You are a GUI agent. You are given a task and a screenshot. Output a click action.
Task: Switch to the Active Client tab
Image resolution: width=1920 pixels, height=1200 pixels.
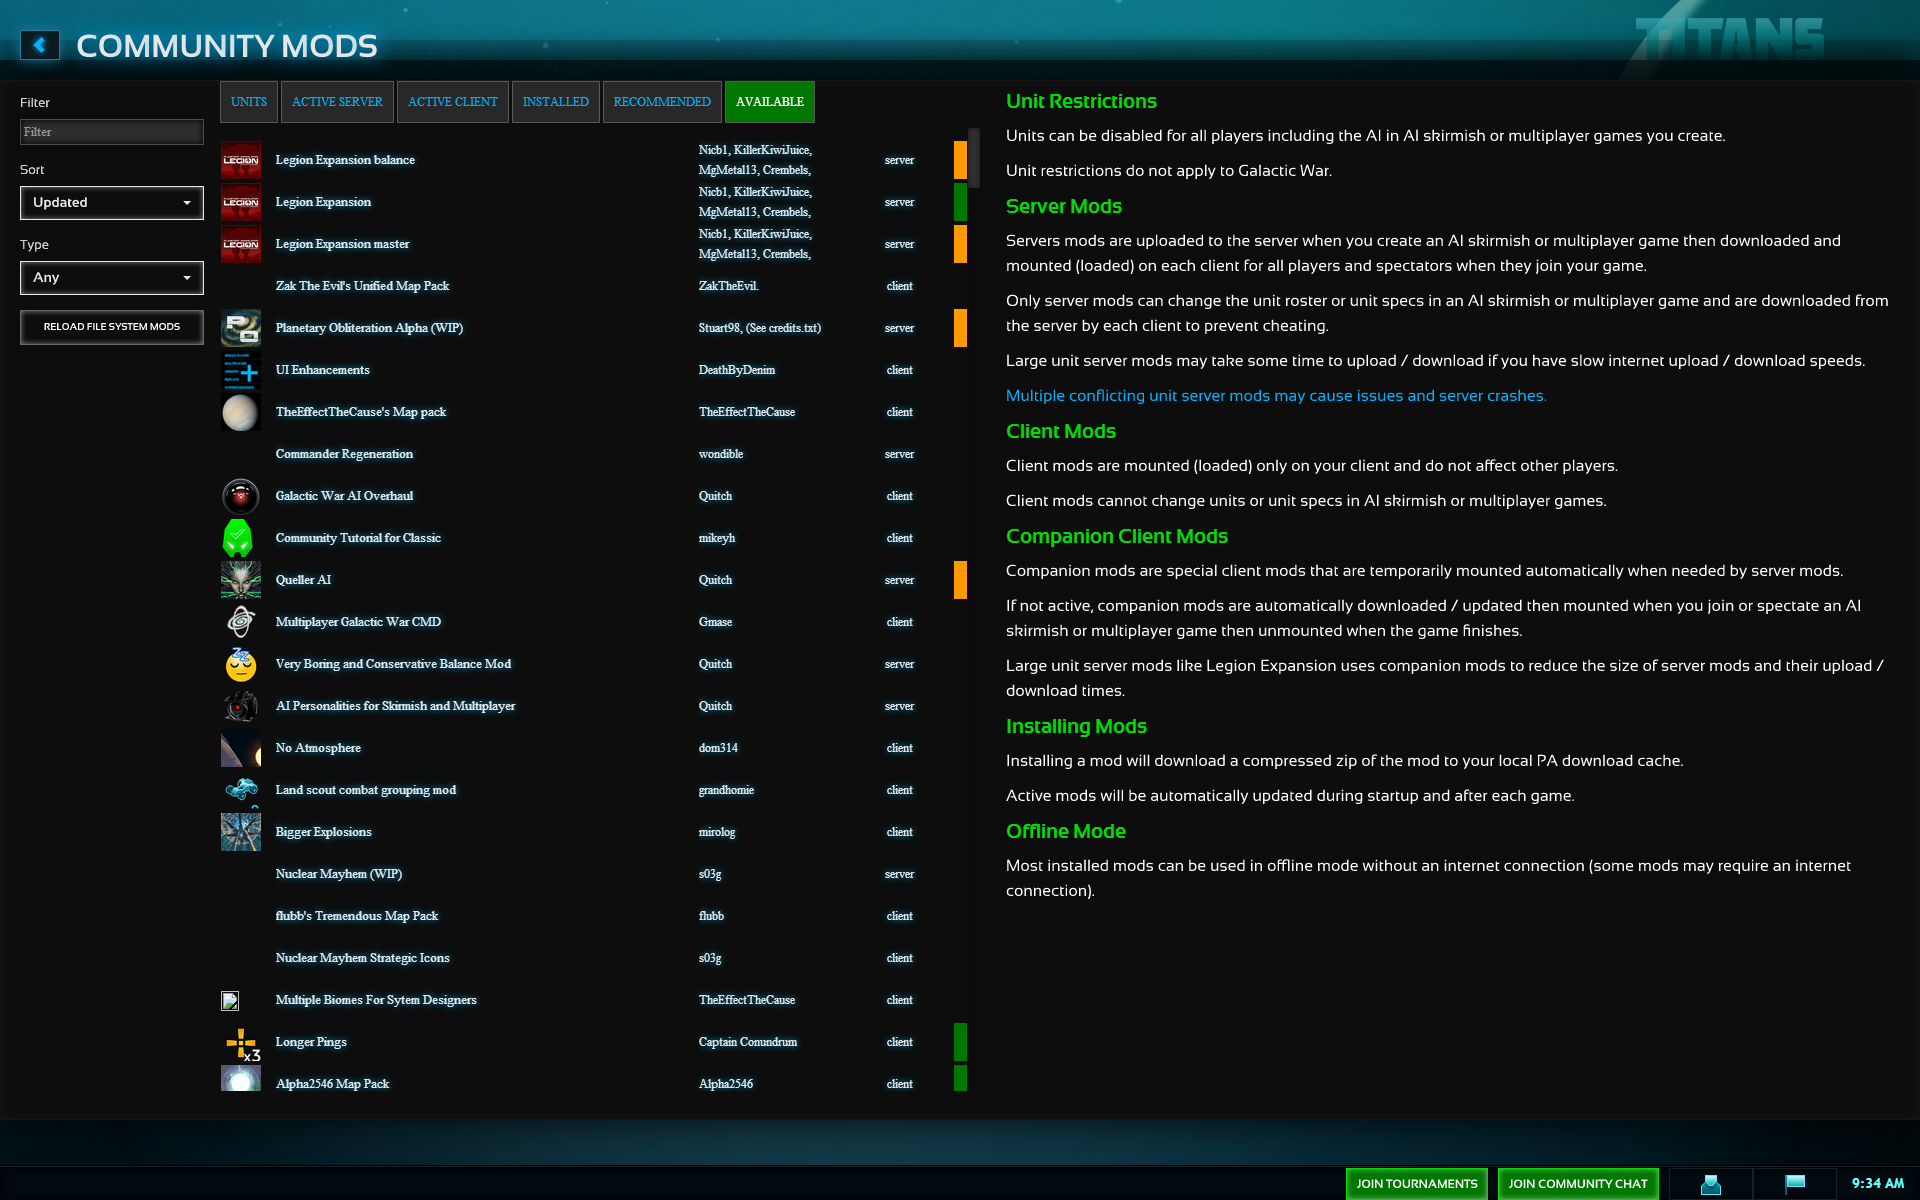click(452, 102)
